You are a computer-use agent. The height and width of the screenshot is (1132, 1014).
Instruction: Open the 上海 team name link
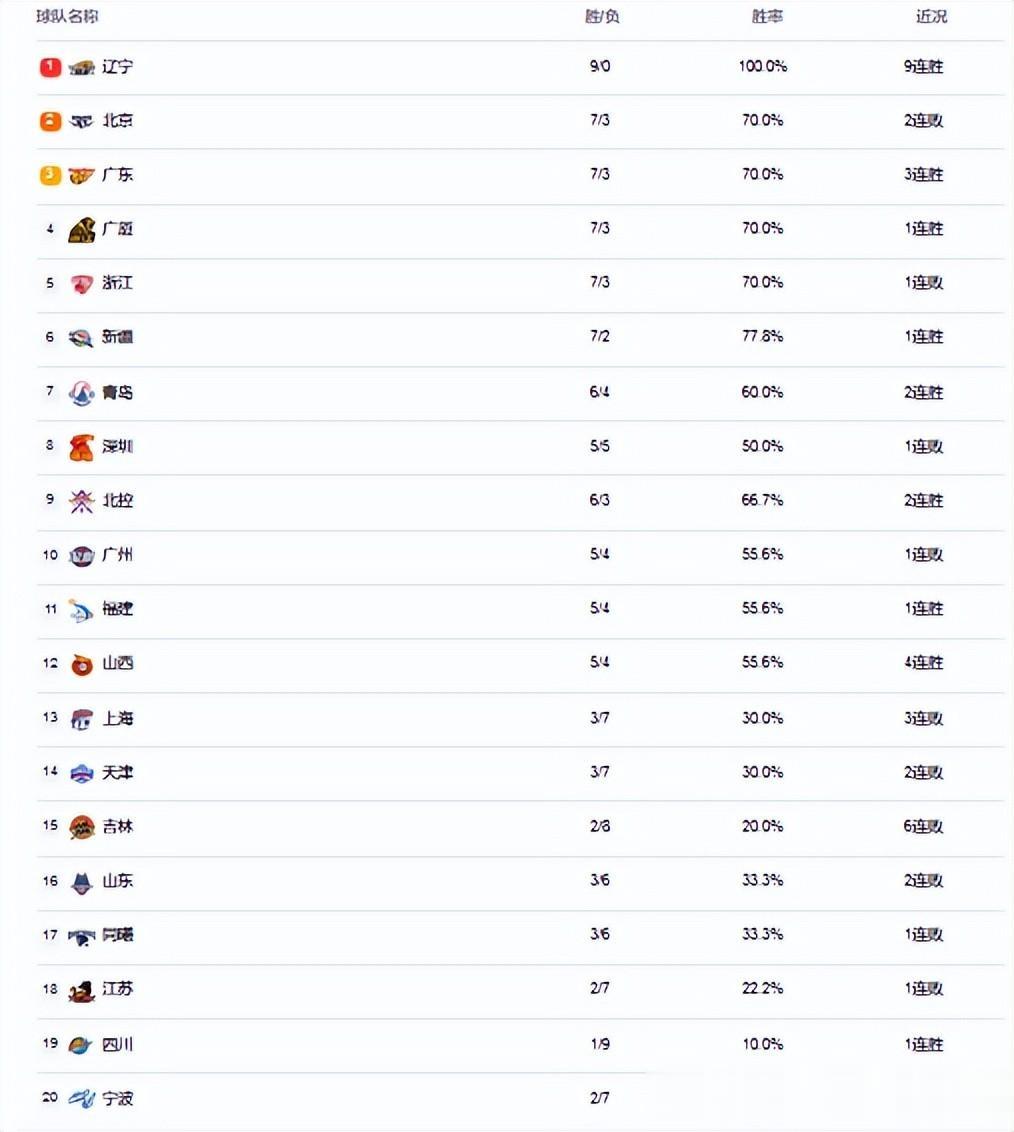[118, 718]
